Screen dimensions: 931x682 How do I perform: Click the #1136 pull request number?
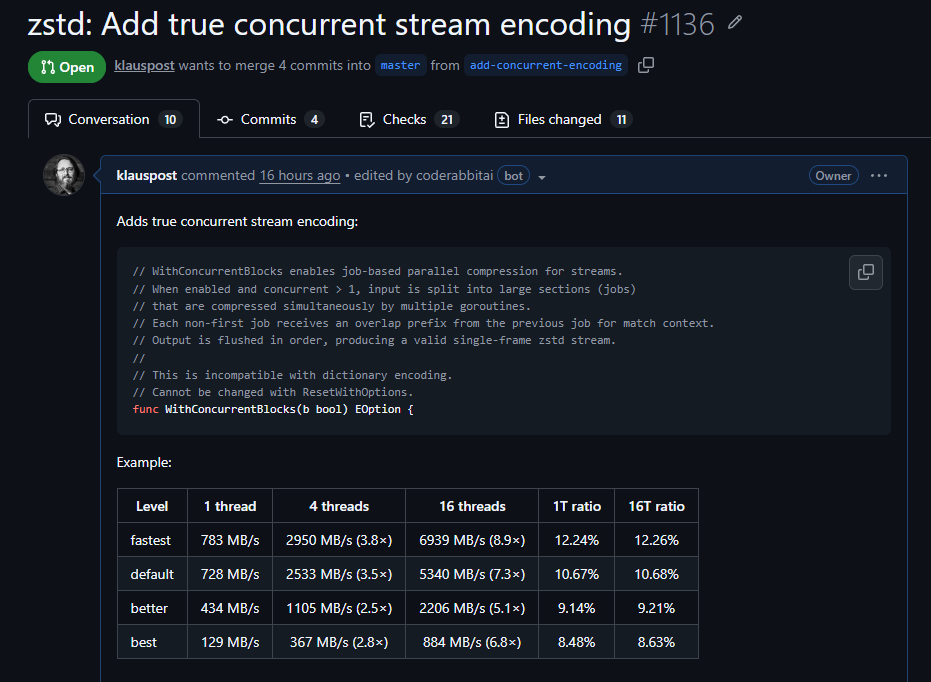point(677,24)
